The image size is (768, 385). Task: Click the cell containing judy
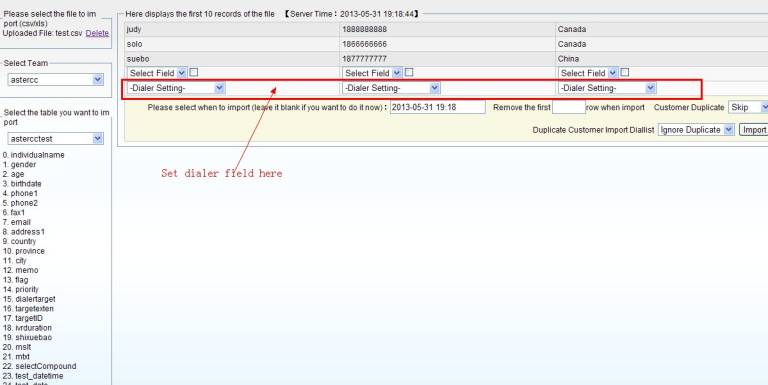232,29
